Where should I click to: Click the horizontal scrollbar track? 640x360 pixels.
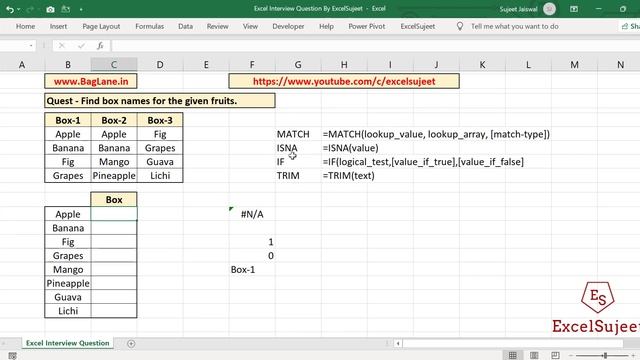(513, 343)
